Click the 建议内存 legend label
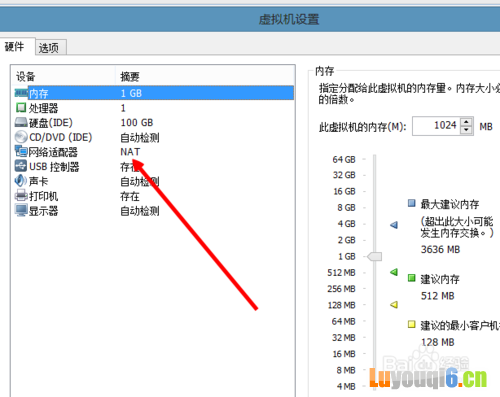The width and height of the screenshot is (500, 397). point(440,279)
